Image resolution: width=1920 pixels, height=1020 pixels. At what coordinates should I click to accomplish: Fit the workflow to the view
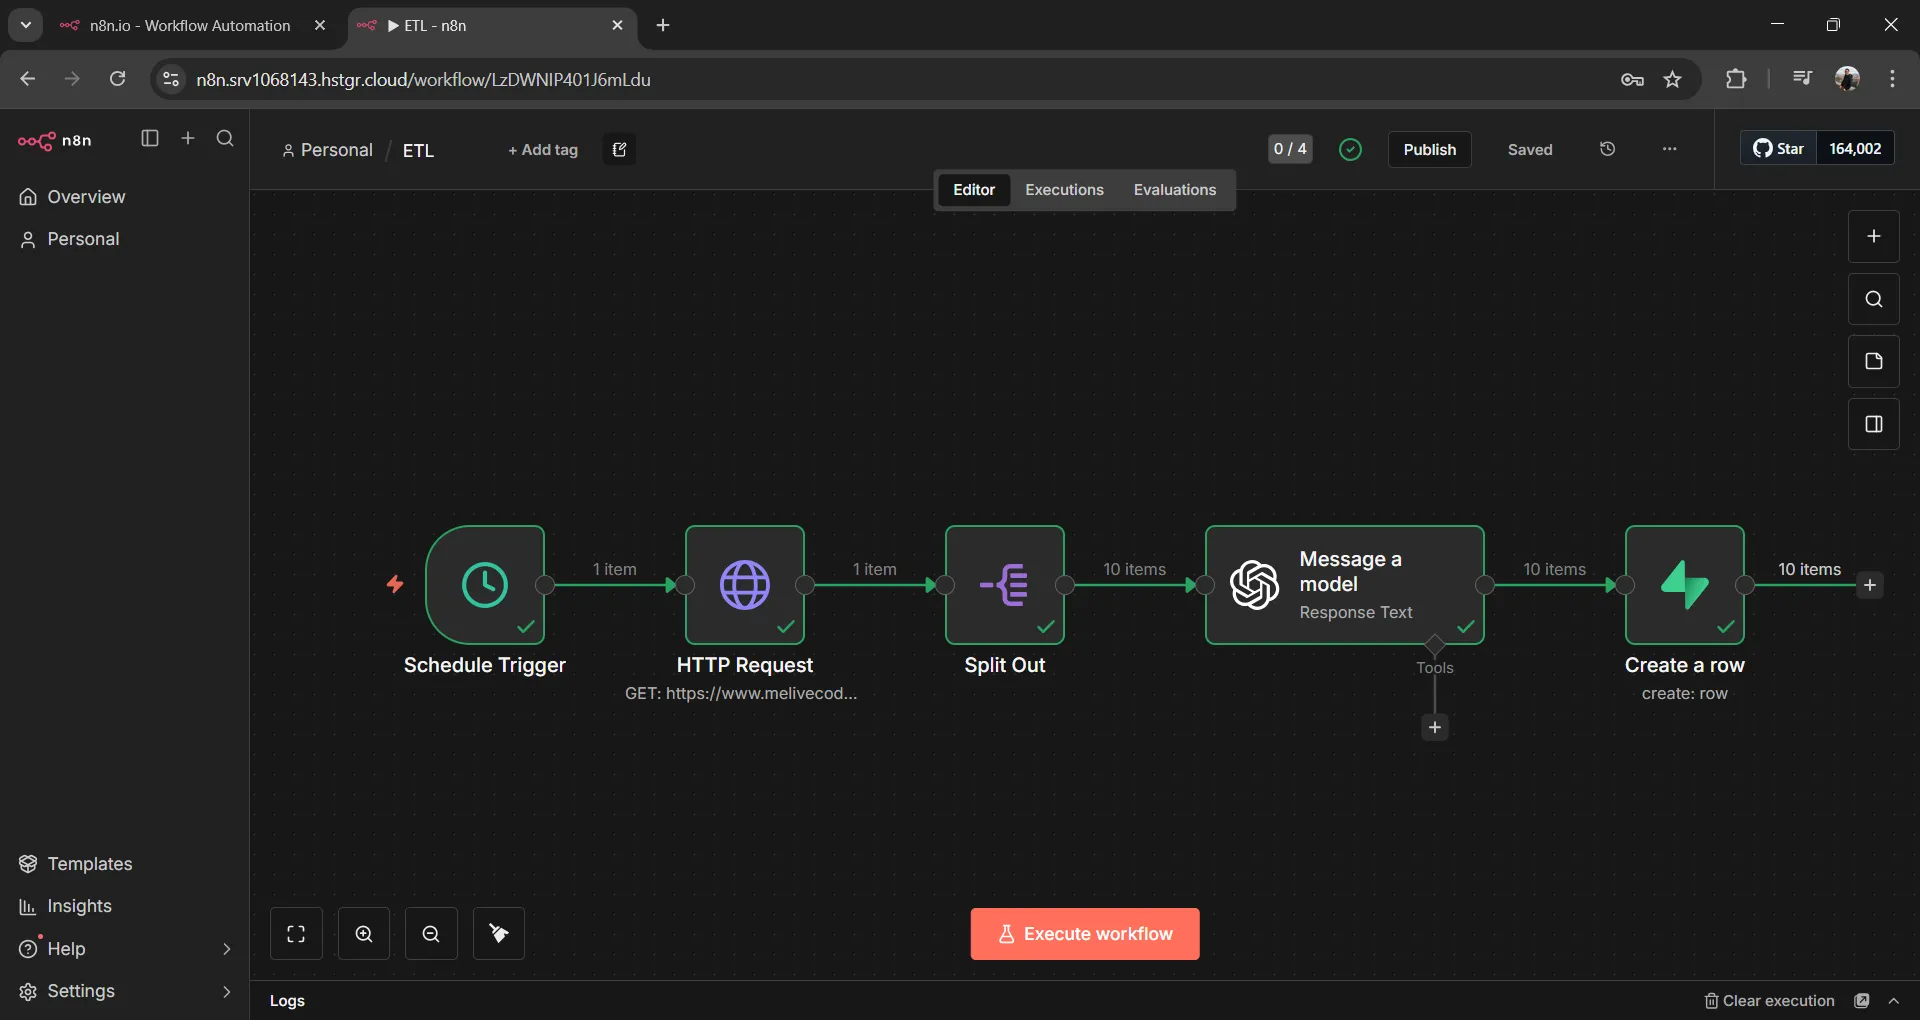coord(297,933)
